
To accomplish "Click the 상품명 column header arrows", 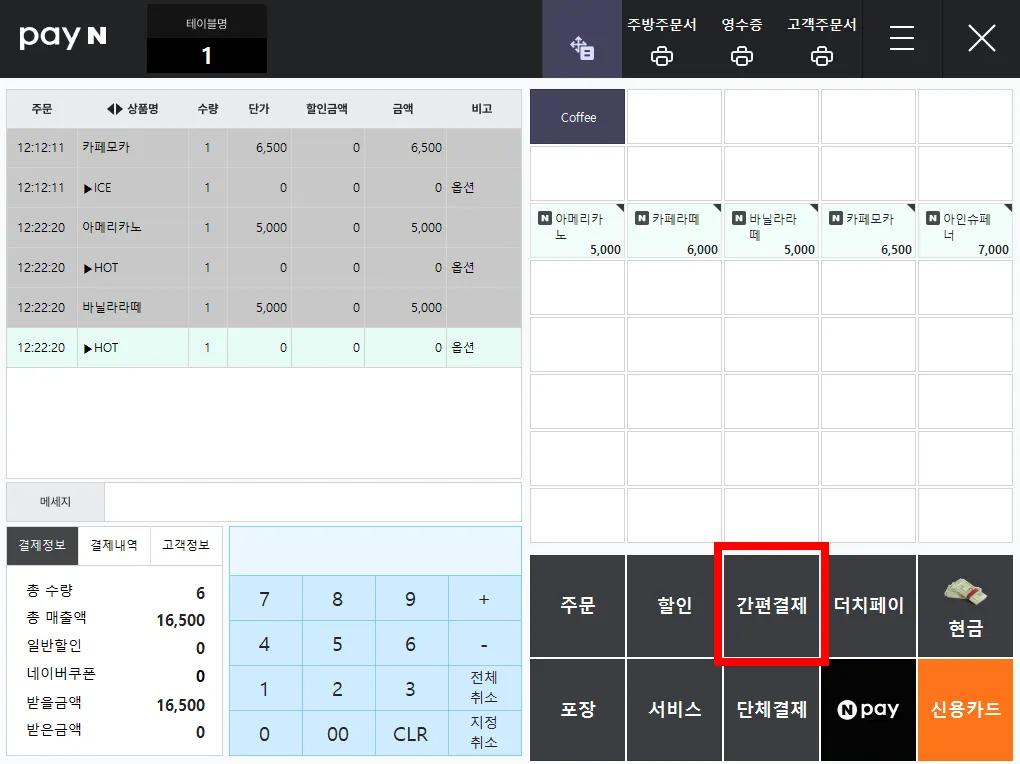I will (114, 109).
